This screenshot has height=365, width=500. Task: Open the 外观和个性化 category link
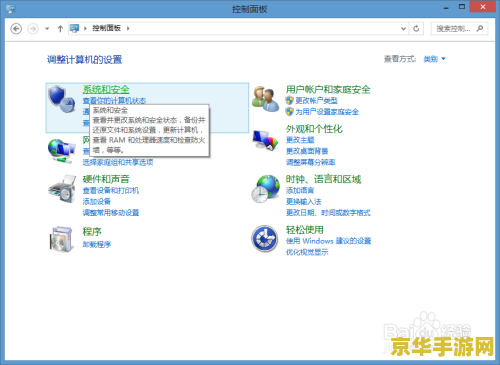[314, 129]
